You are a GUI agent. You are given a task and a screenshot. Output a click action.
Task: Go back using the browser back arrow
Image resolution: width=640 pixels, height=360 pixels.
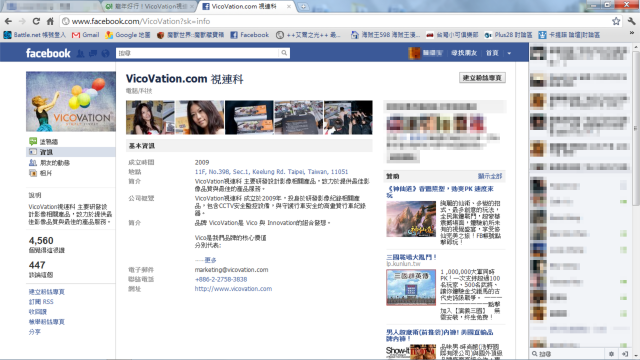pos(9,21)
